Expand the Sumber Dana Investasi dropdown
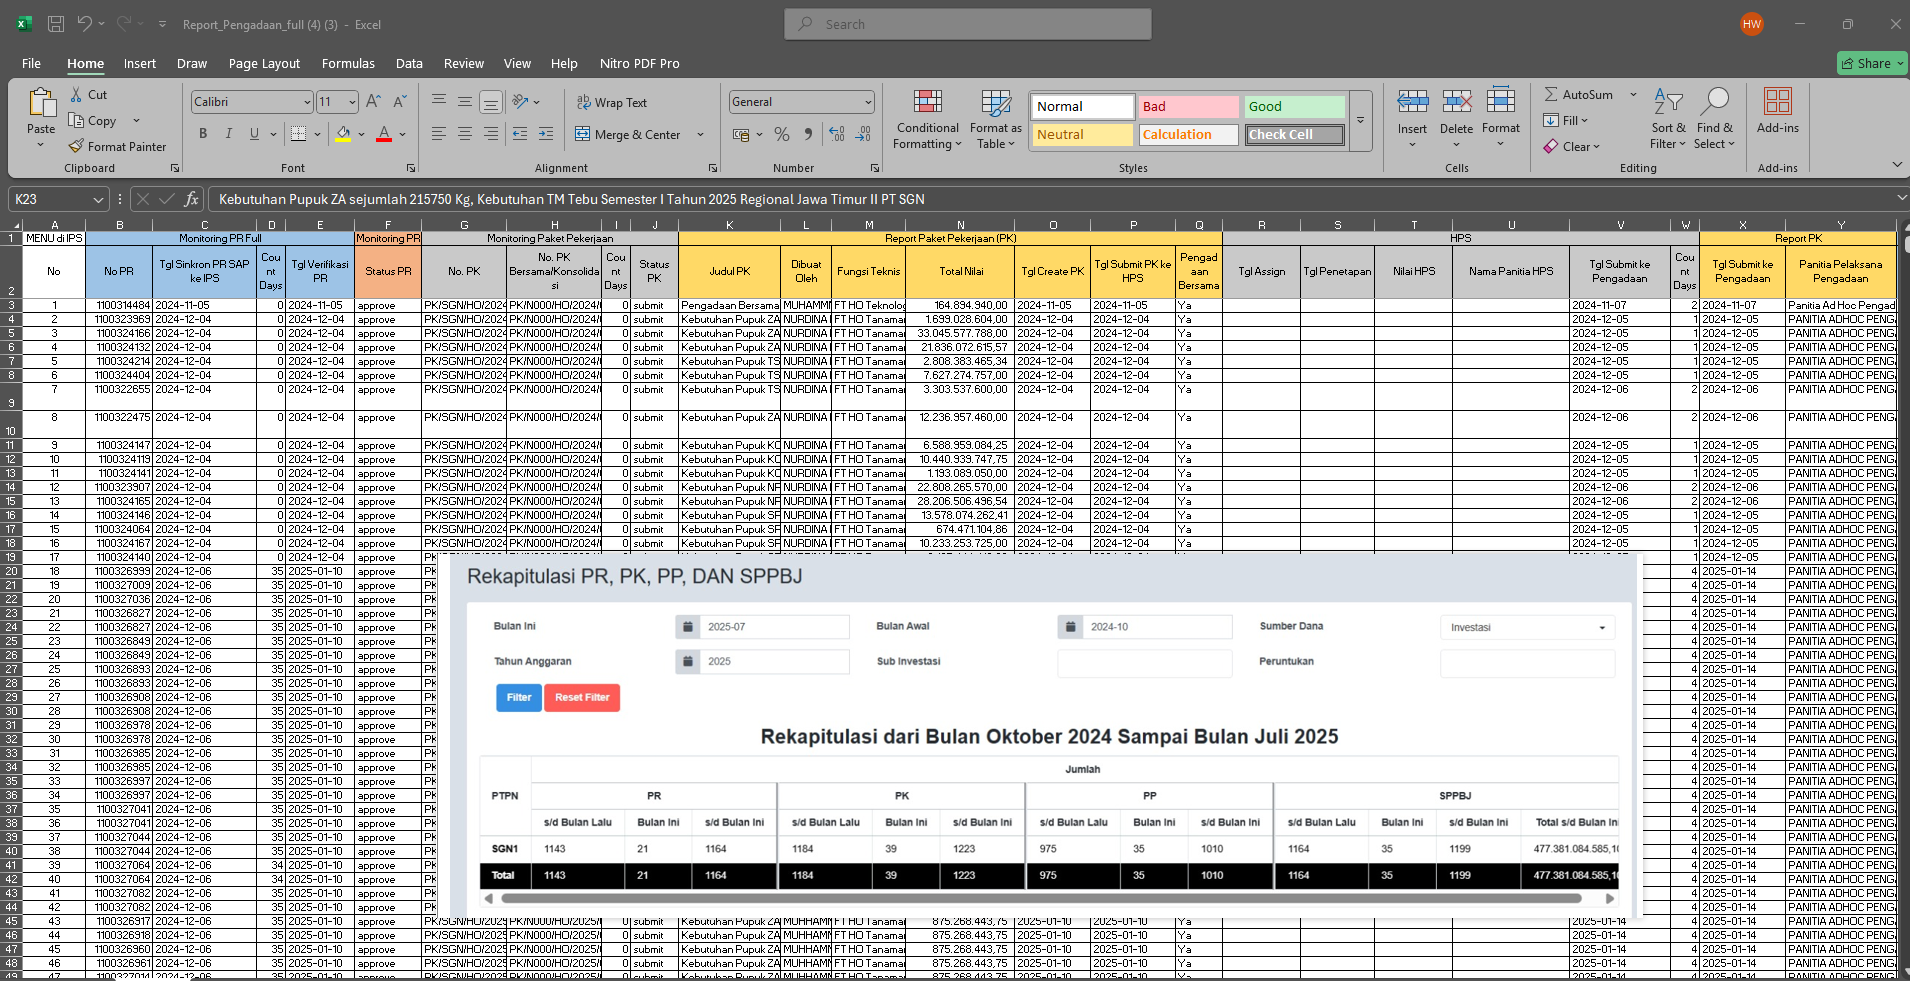The image size is (1910, 981). point(1601,628)
